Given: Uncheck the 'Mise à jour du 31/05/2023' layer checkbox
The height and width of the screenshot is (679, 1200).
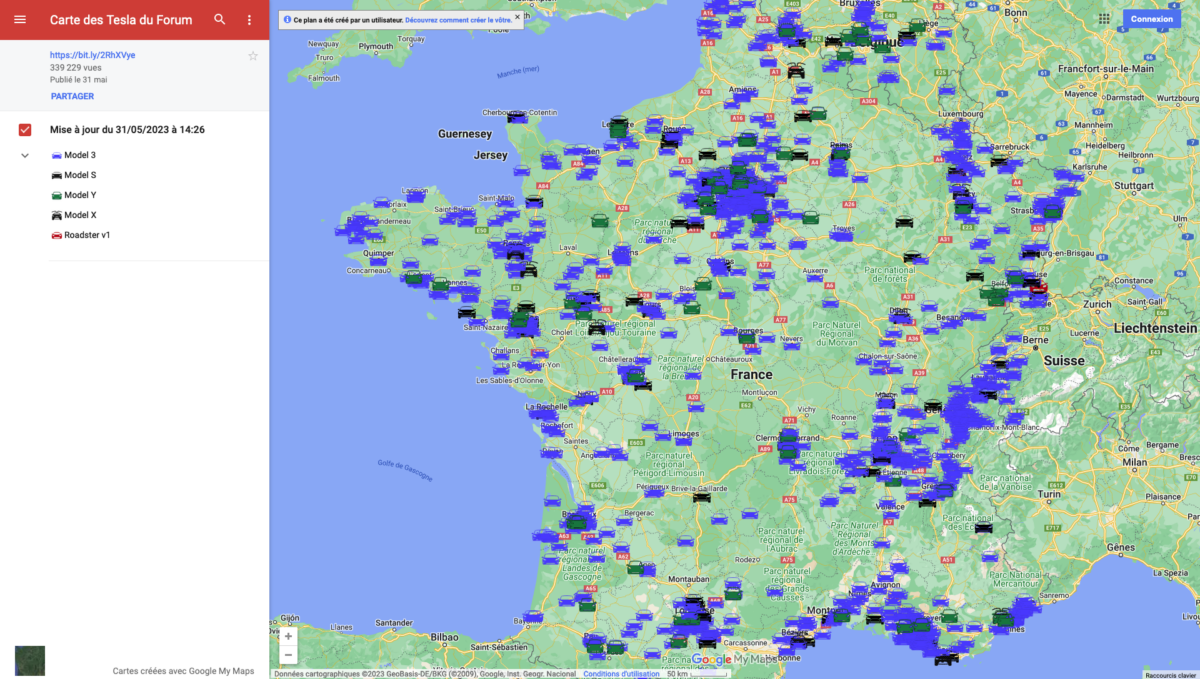Looking at the screenshot, I should click(25, 130).
